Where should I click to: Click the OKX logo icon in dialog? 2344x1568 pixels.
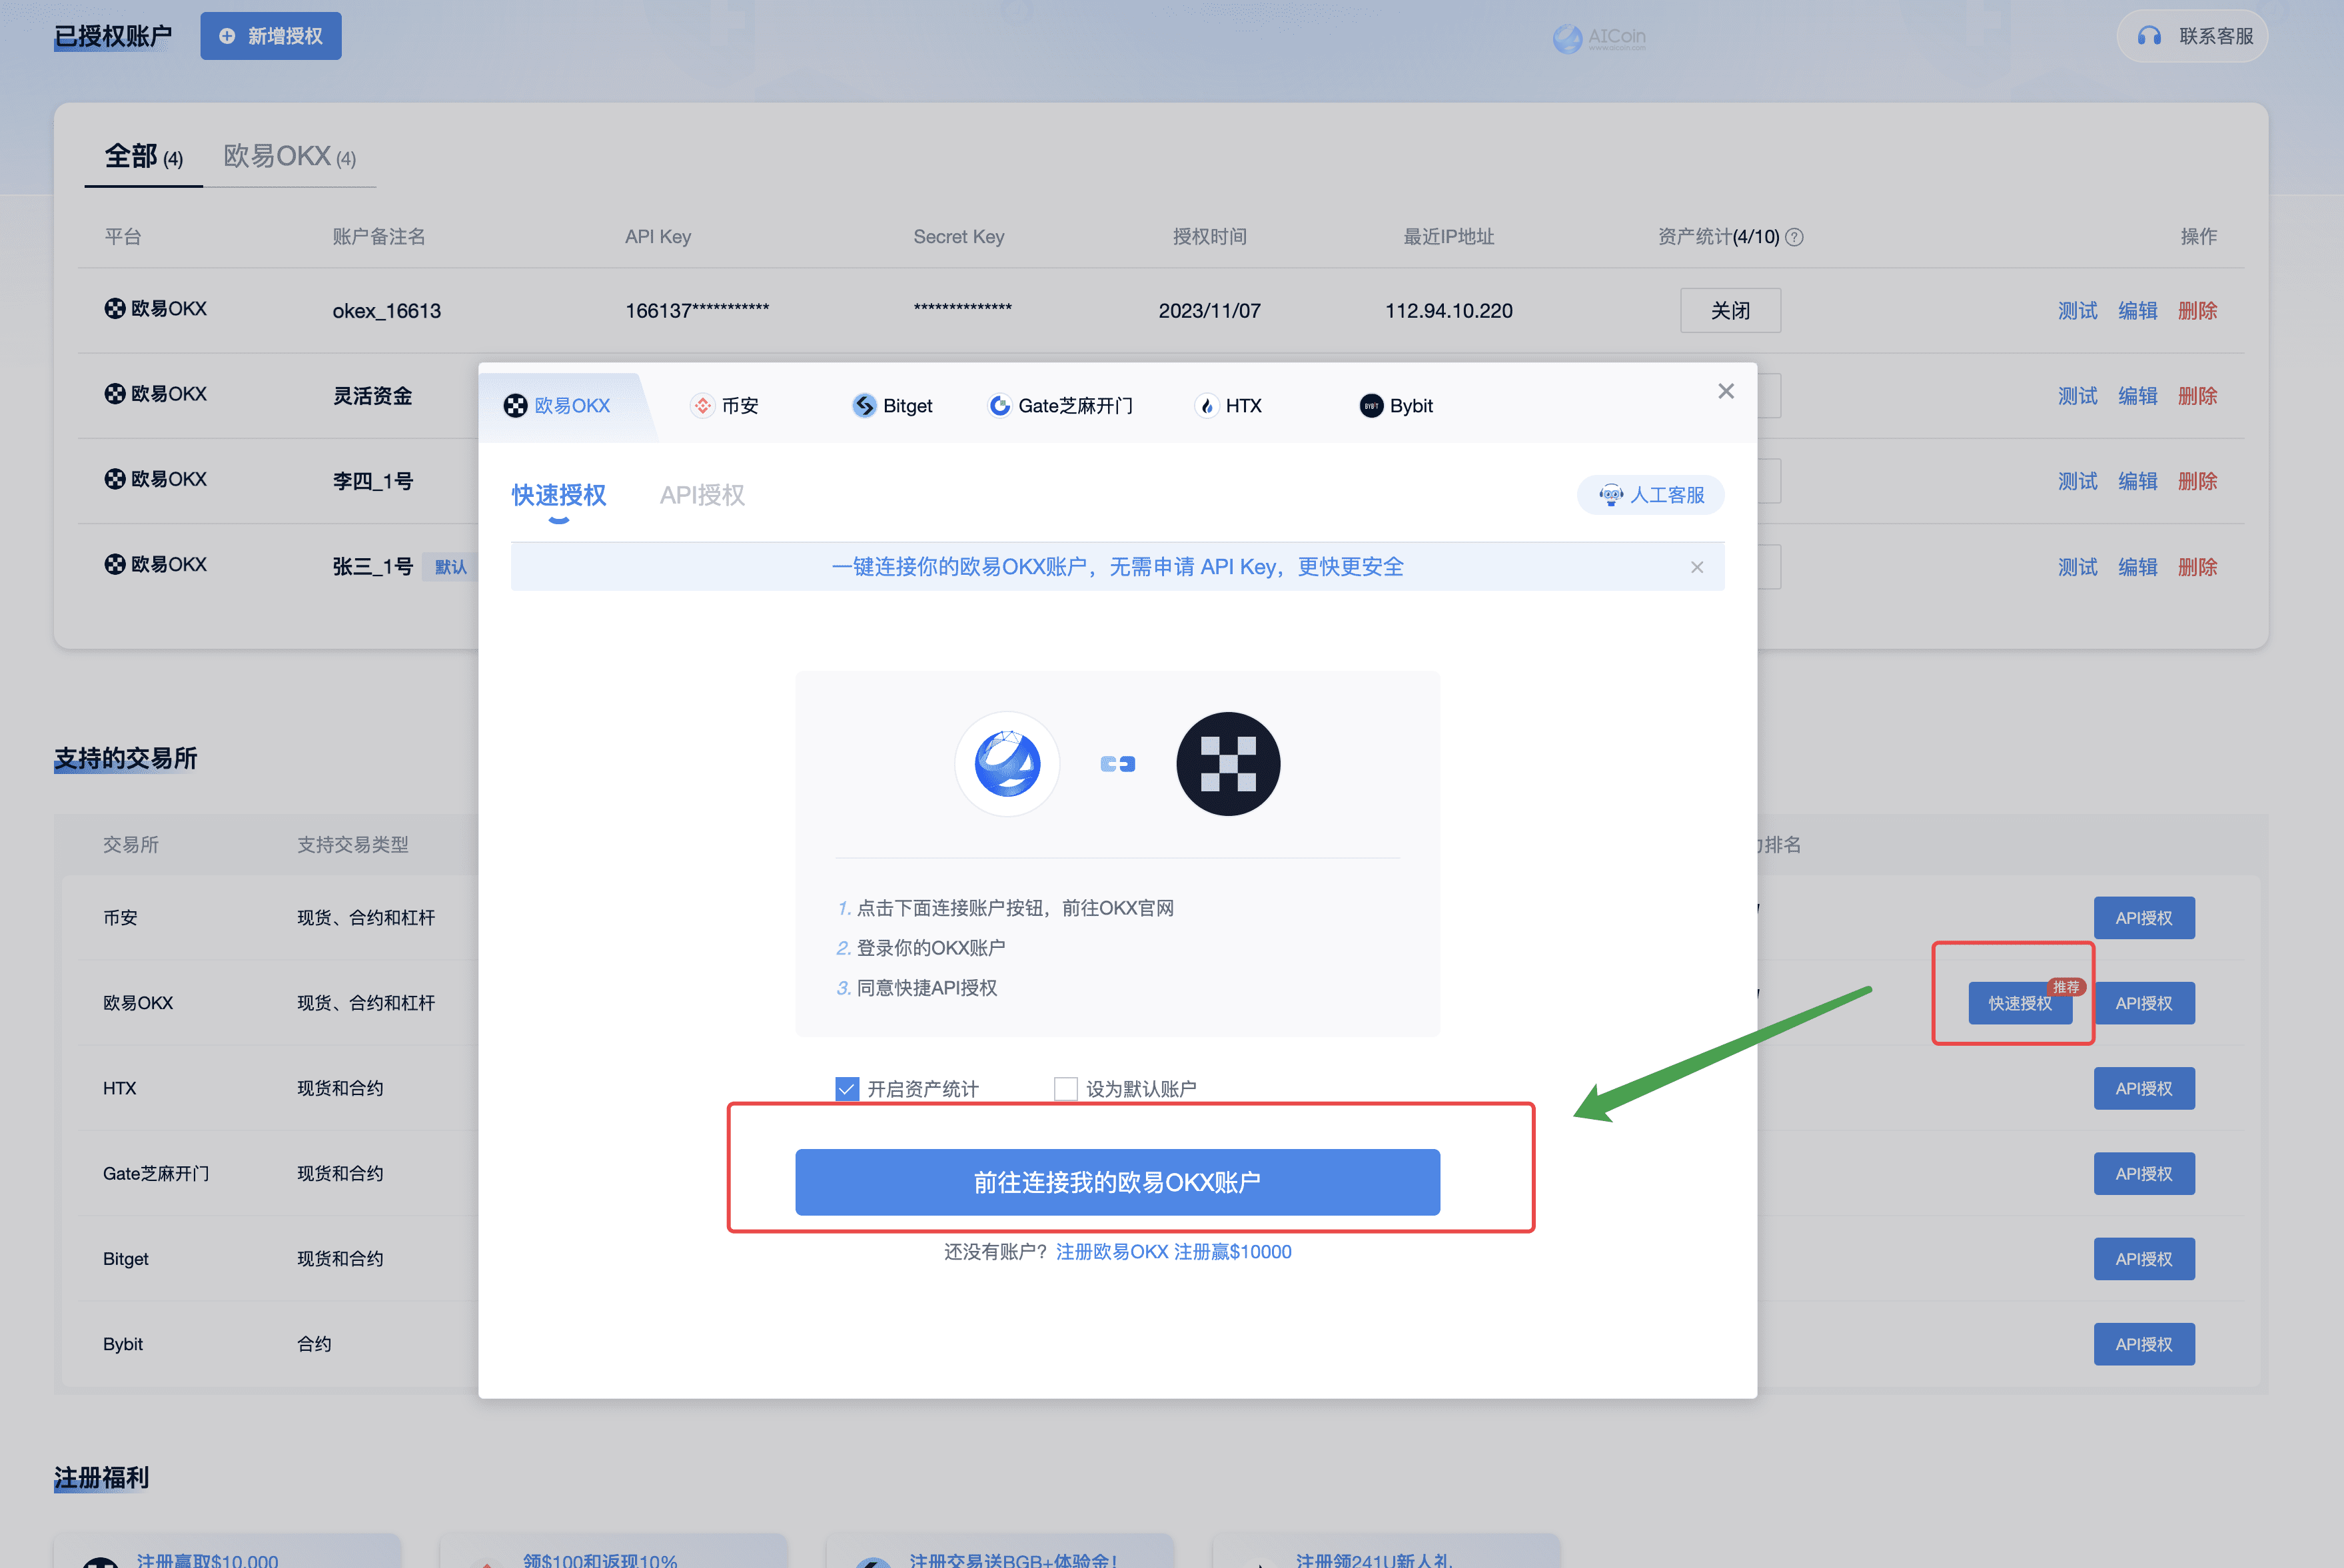1228,764
